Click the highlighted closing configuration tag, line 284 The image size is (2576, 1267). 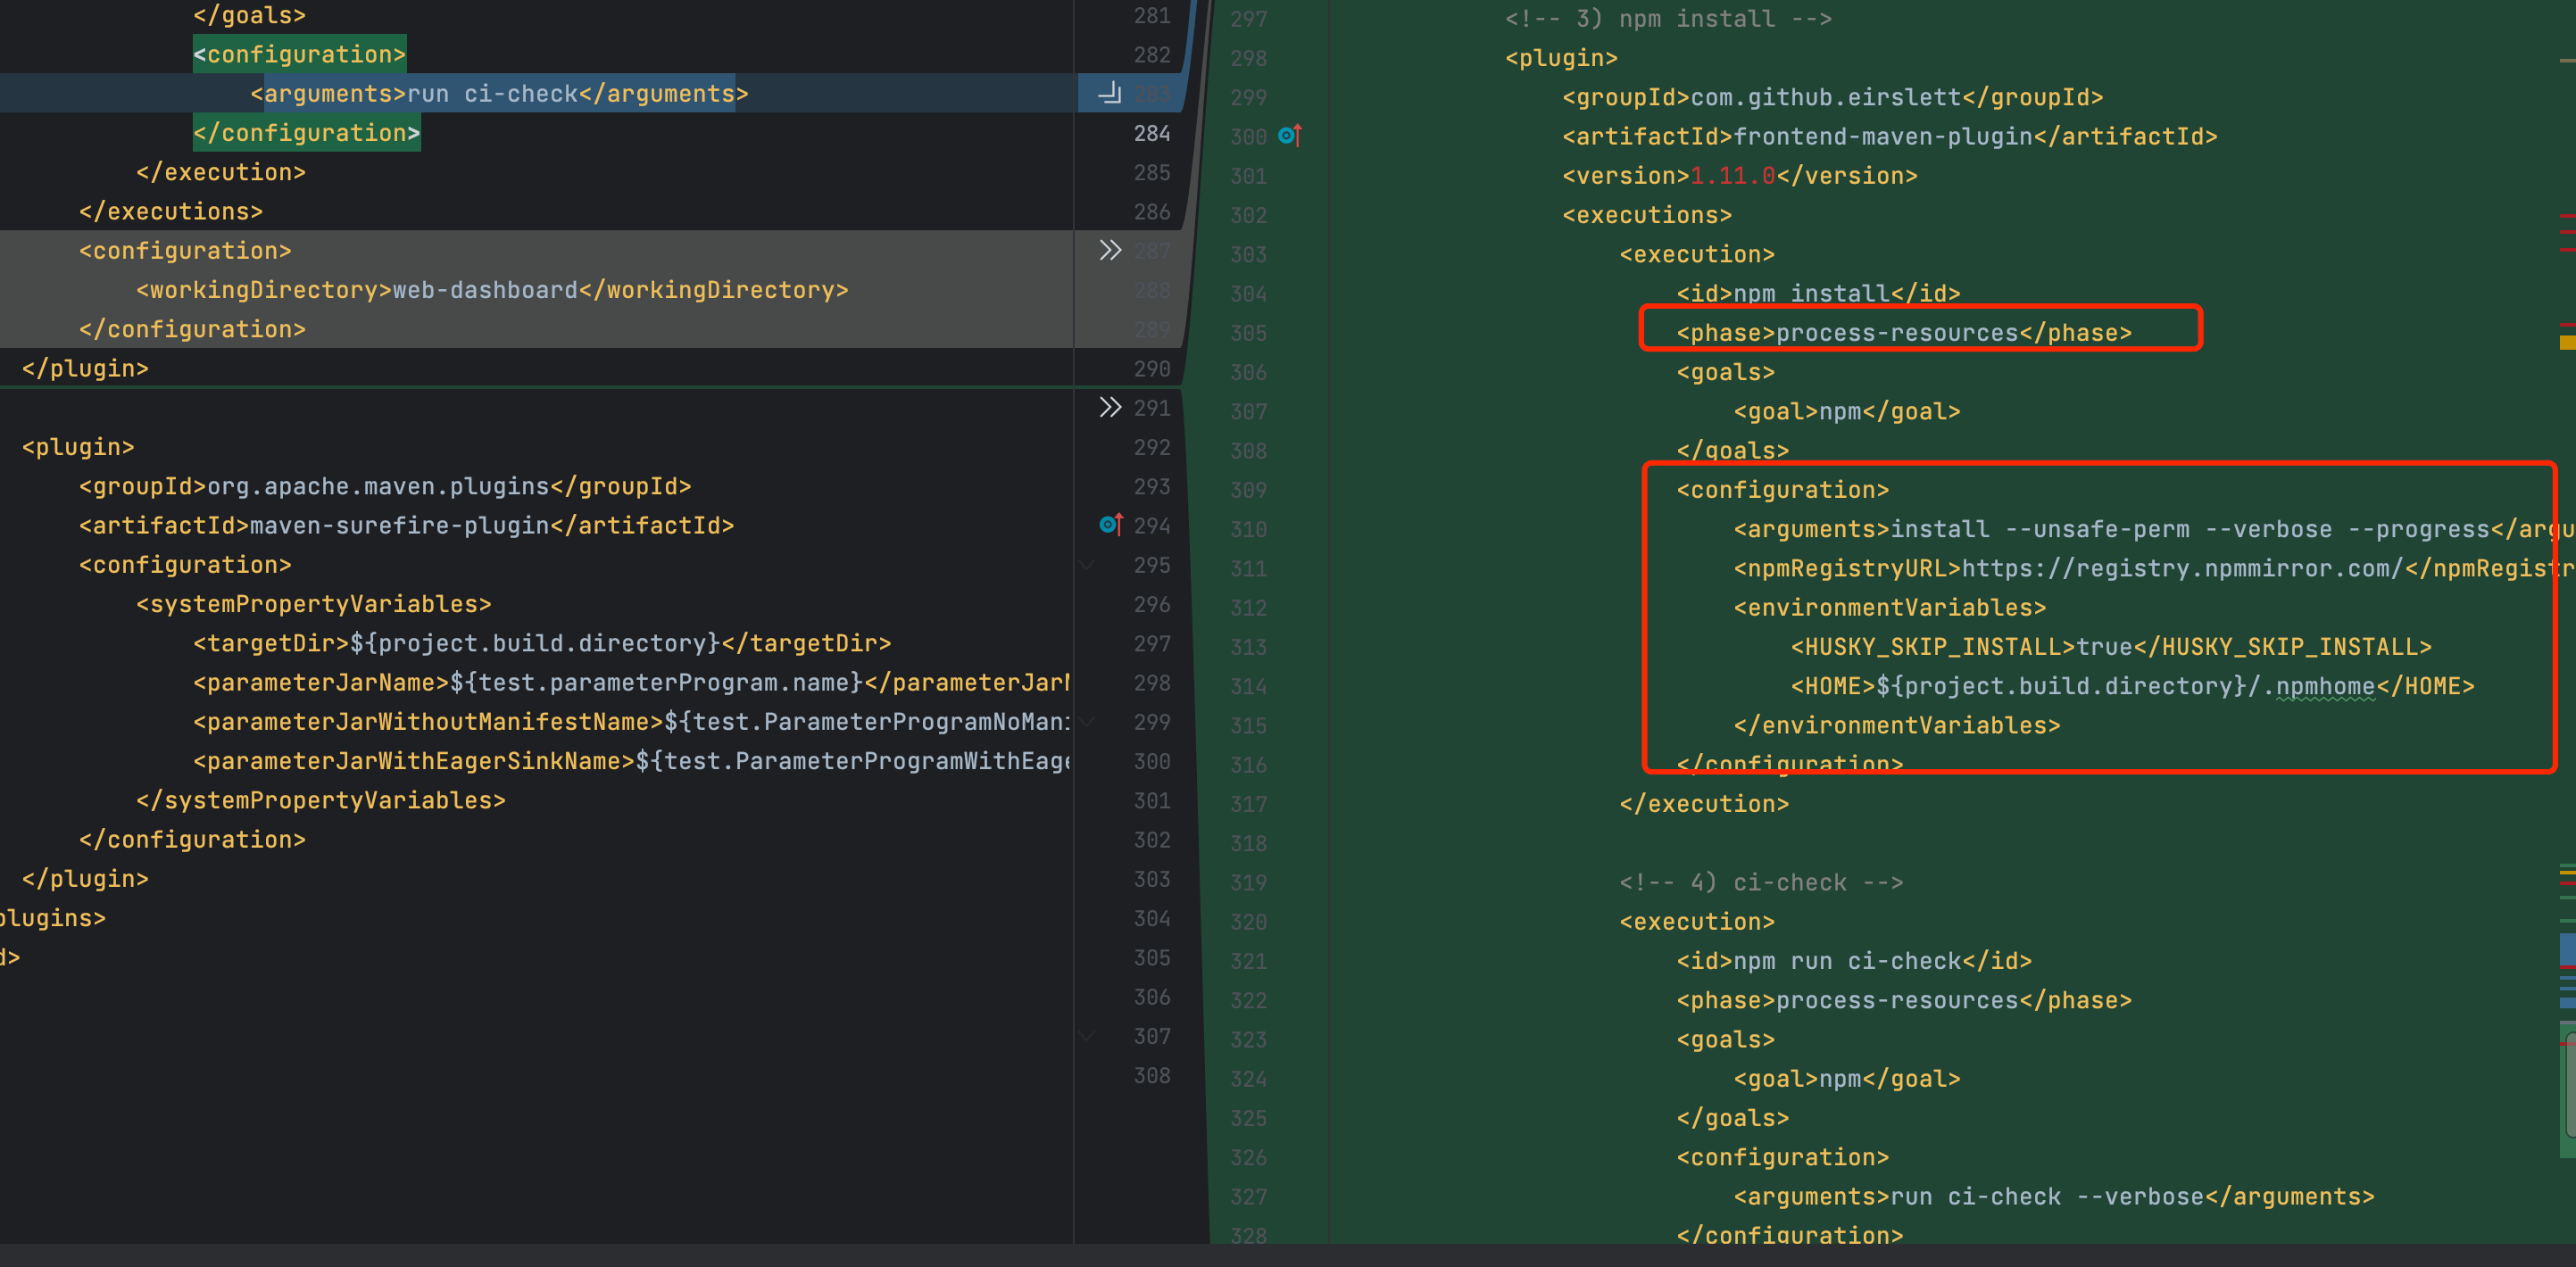pos(307,133)
